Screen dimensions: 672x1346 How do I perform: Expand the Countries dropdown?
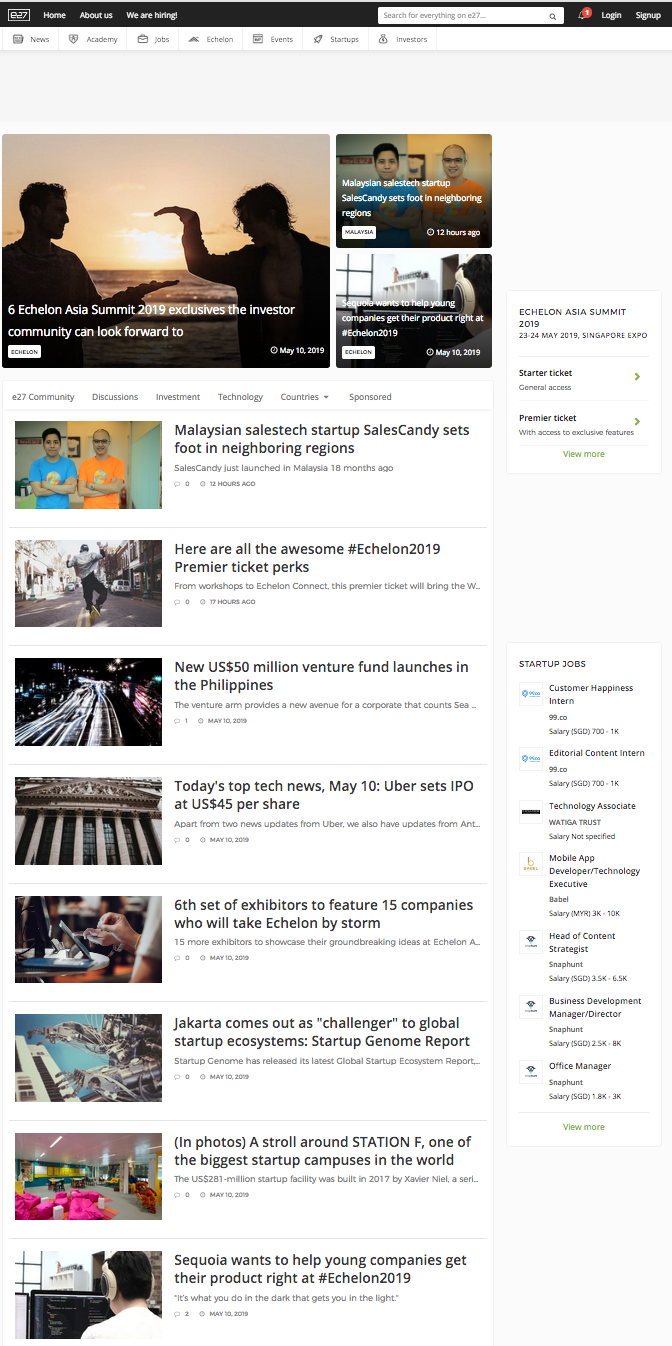click(305, 397)
